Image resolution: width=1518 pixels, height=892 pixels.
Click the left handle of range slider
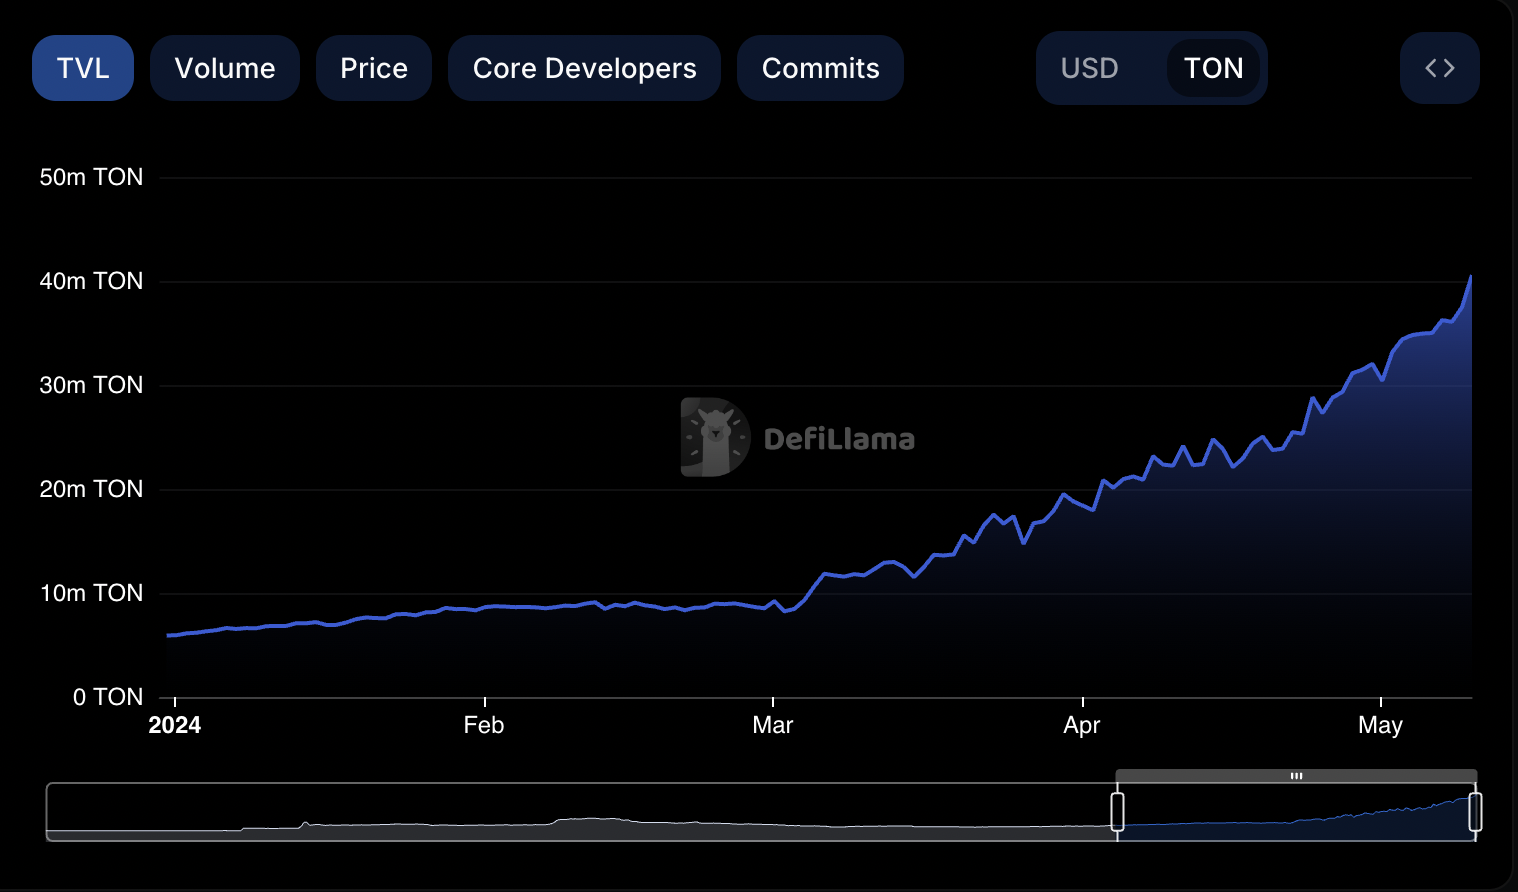[1117, 811]
